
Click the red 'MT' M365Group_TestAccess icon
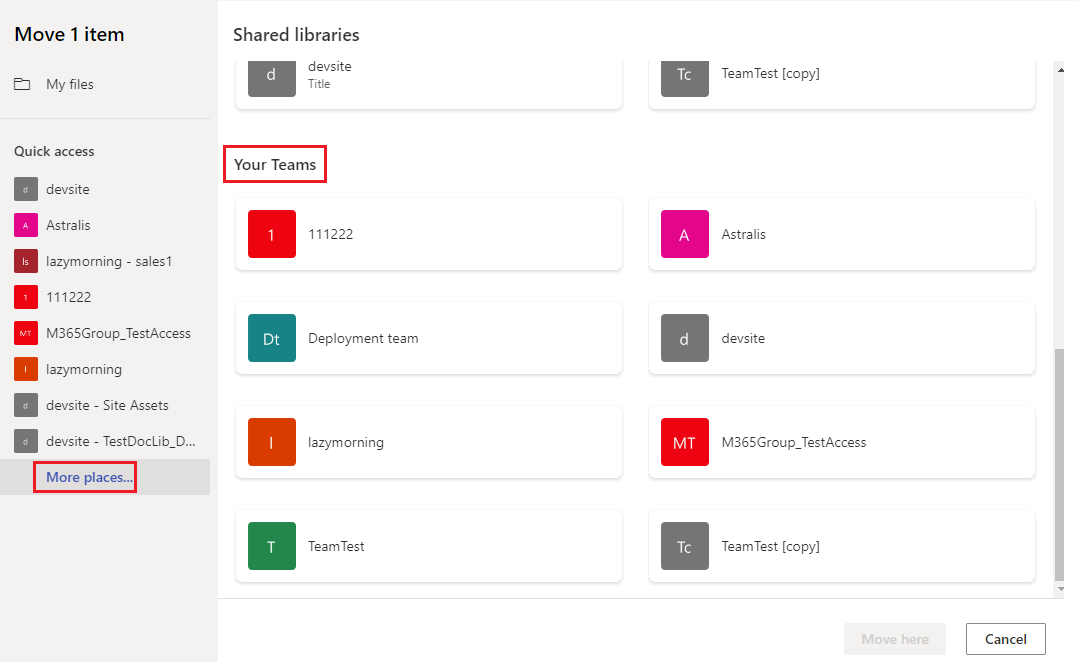685,442
